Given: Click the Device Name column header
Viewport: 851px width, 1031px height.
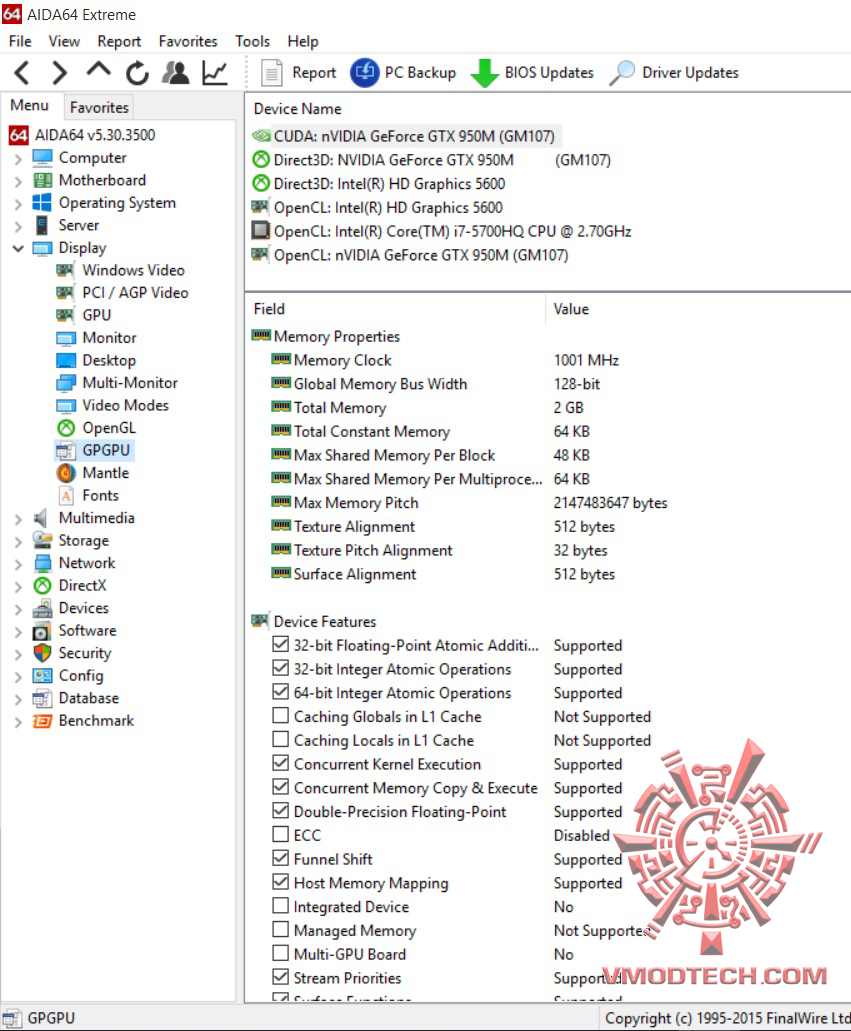Looking at the screenshot, I should pyautogui.click(x=297, y=109).
